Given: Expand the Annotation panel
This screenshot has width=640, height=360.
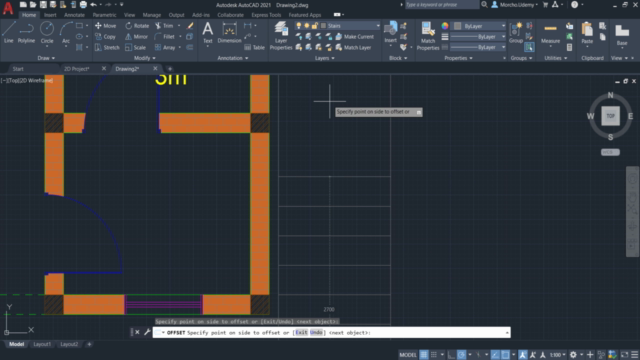Looking at the screenshot, I should [233, 58].
